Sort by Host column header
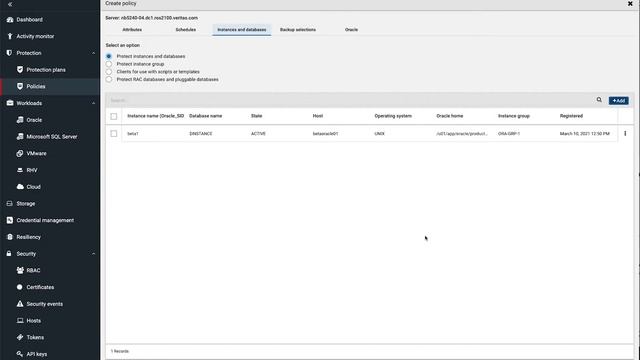Viewport: 640px width, 360px height. point(318,116)
